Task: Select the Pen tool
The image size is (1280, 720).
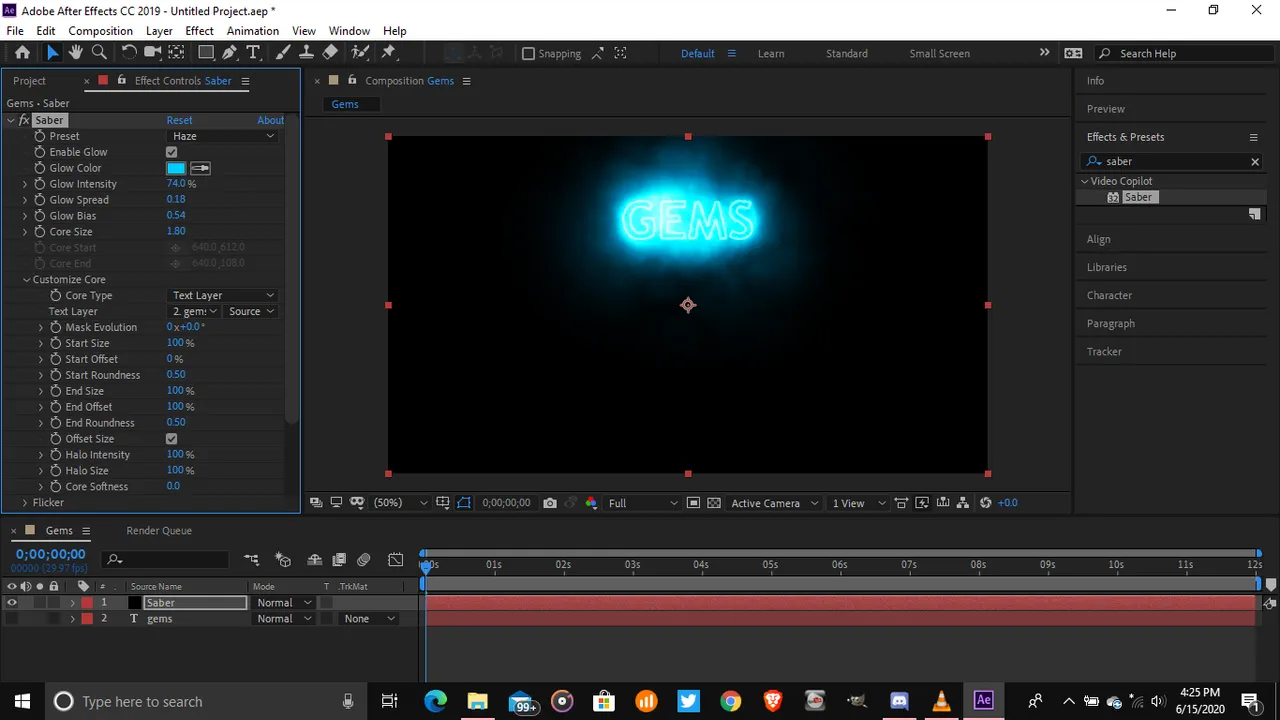Action: pos(230,53)
